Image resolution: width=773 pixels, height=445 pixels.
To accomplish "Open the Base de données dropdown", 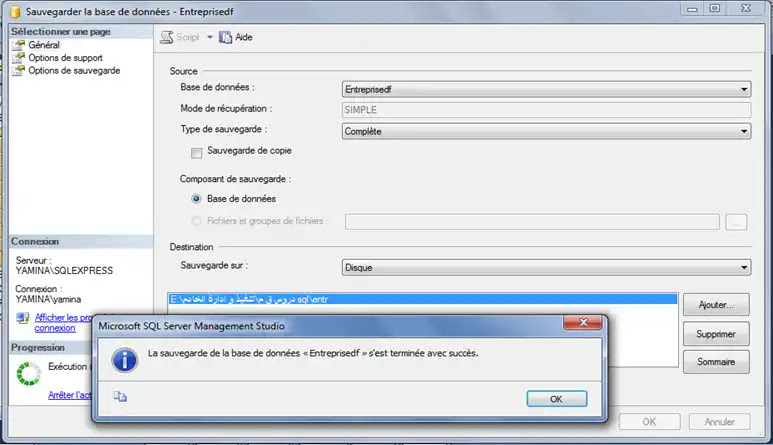I will point(546,89).
